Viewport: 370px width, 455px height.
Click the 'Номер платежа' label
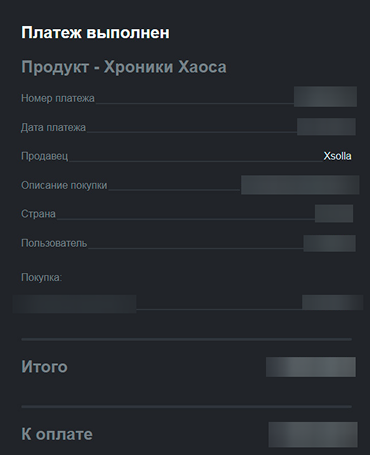pos(58,98)
